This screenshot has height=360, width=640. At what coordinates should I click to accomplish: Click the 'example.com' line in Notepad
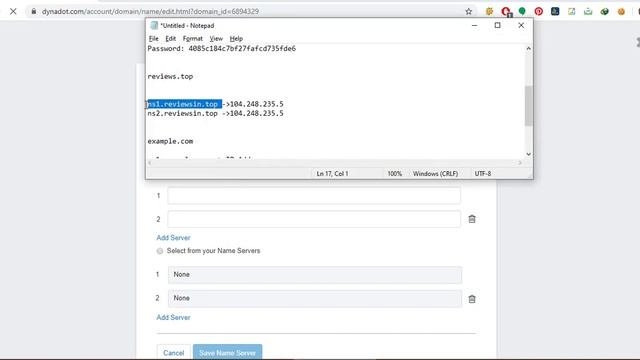(170, 141)
